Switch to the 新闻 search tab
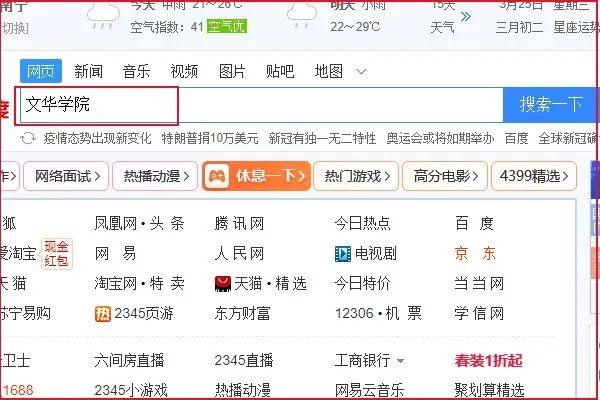 click(x=88, y=71)
